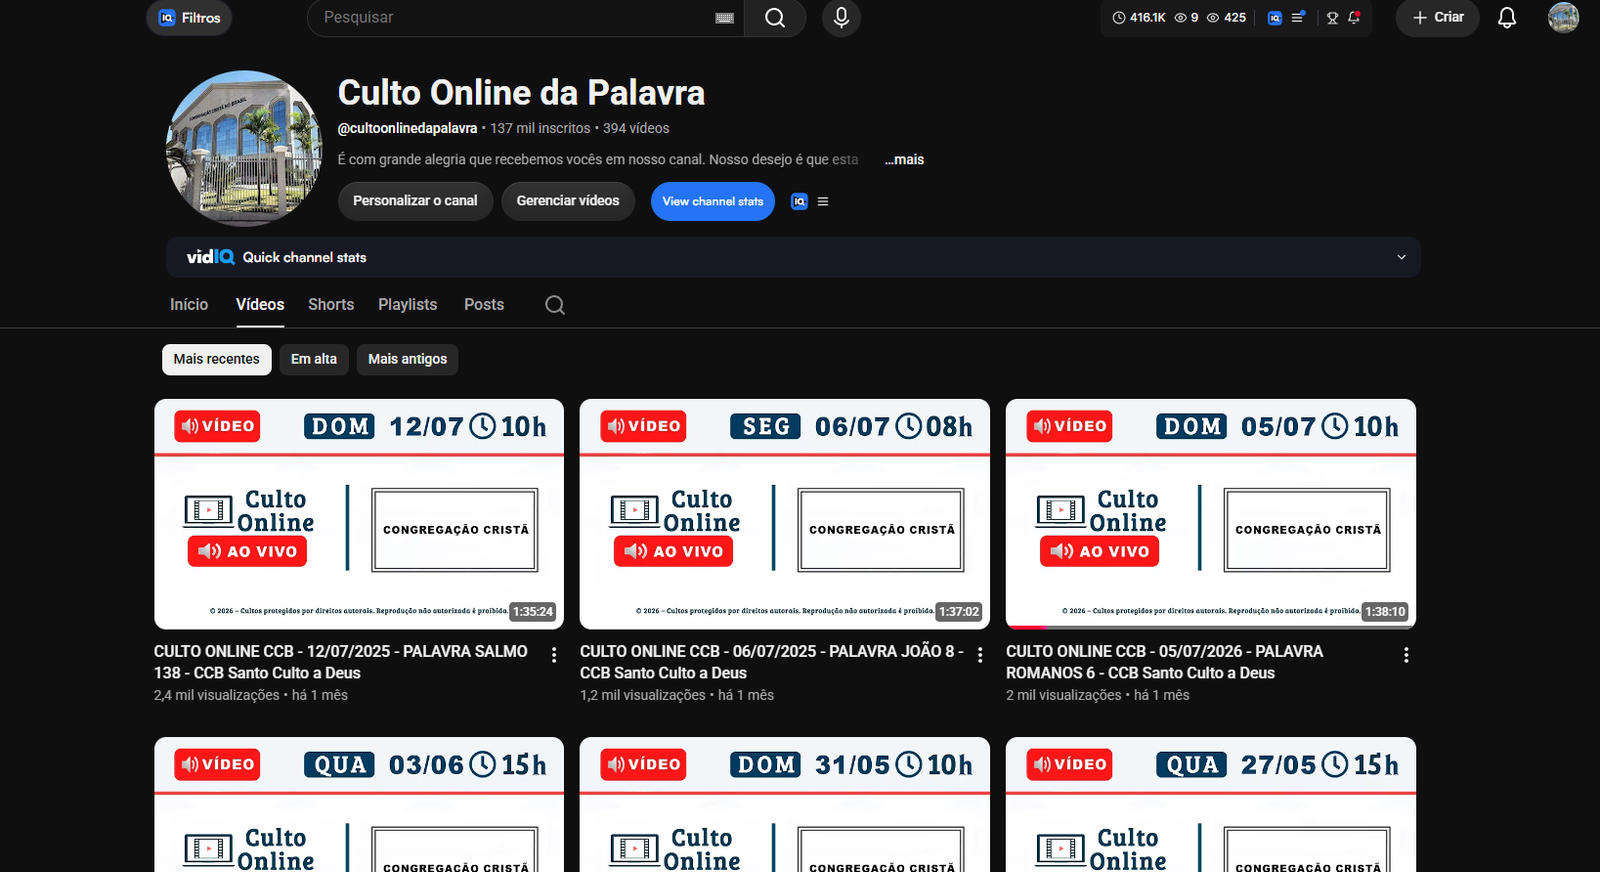Click the channel search magnifier icon
Viewport: 1600px width, 872px height.
click(555, 305)
